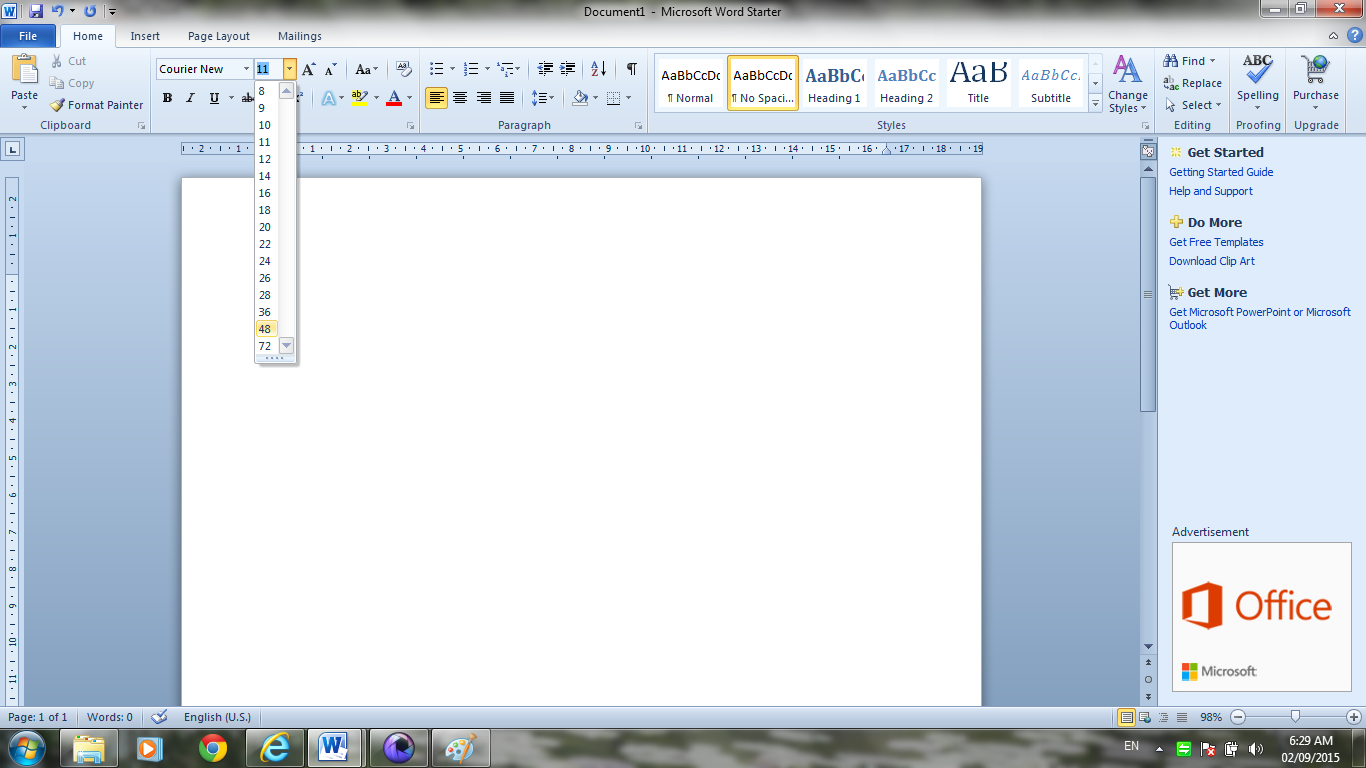Apply the Heading 1 style
Image resolution: width=1366 pixels, height=768 pixels.
(x=834, y=83)
